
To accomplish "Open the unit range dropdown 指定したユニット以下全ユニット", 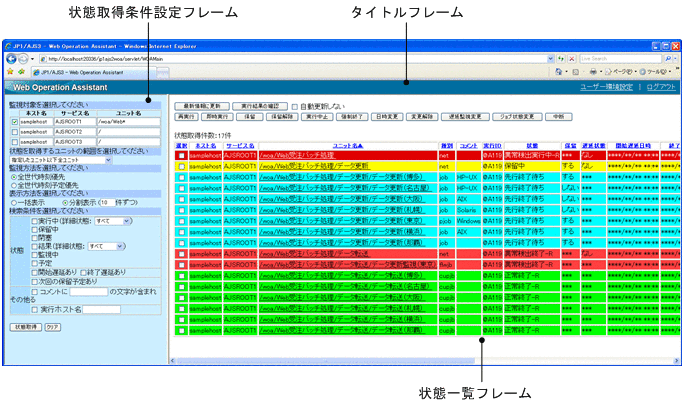I will point(61,160).
